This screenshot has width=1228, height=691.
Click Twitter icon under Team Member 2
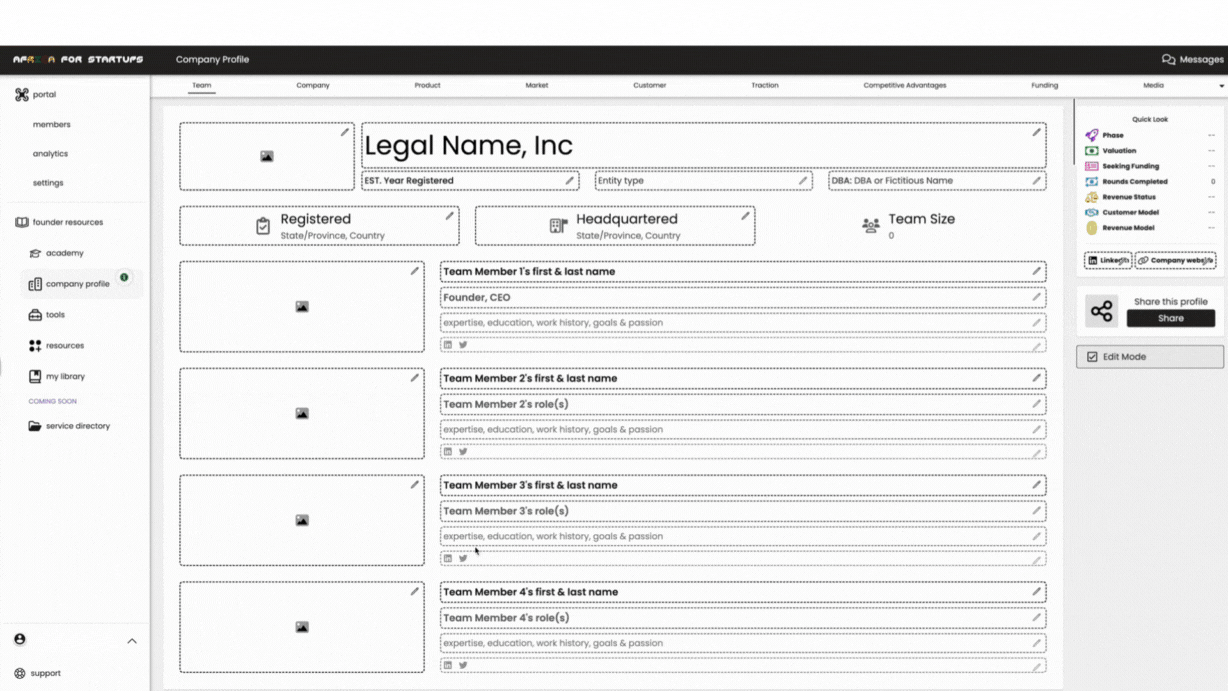coord(463,452)
